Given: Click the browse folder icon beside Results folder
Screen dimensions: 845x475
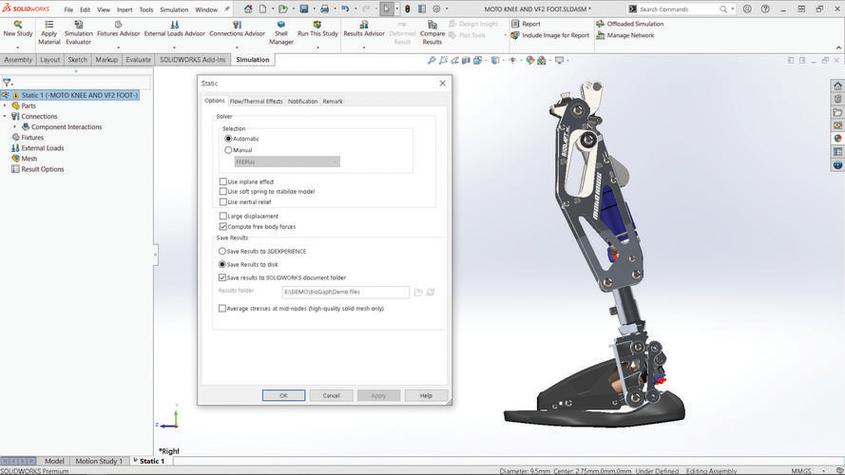Looking at the screenshot, I should coord(418,292).
